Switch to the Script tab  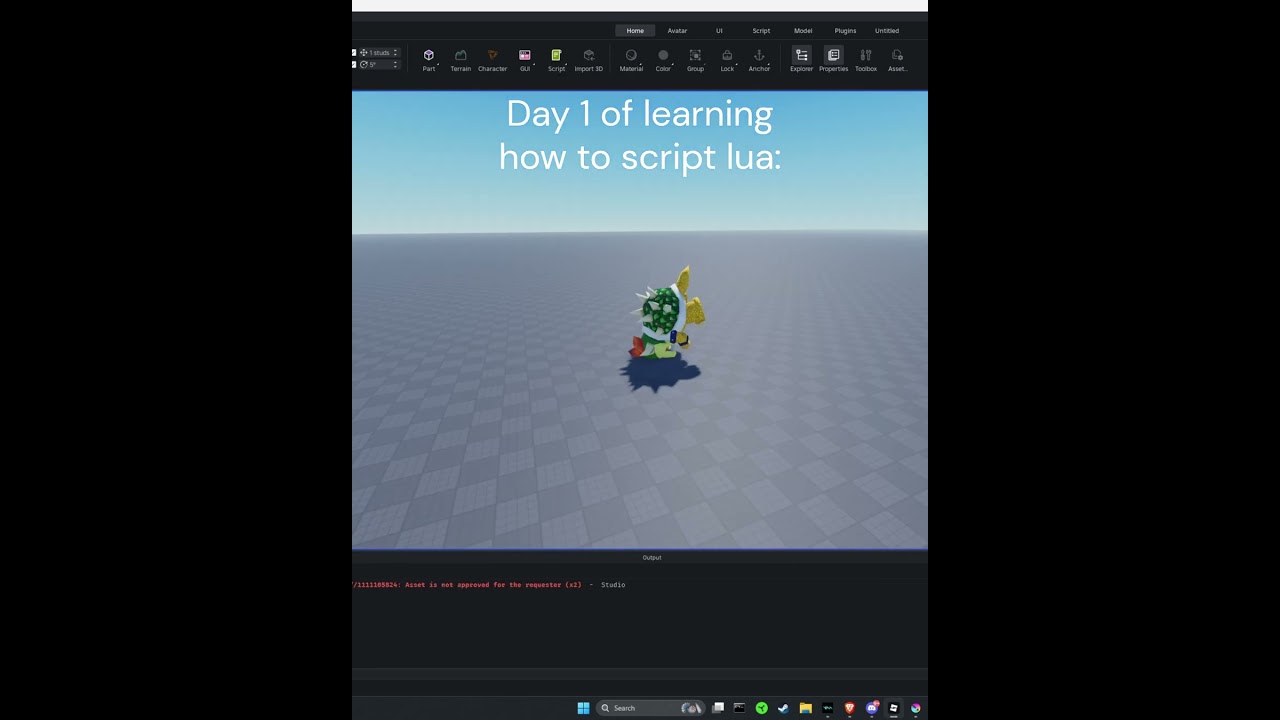(x=761, y=31)
